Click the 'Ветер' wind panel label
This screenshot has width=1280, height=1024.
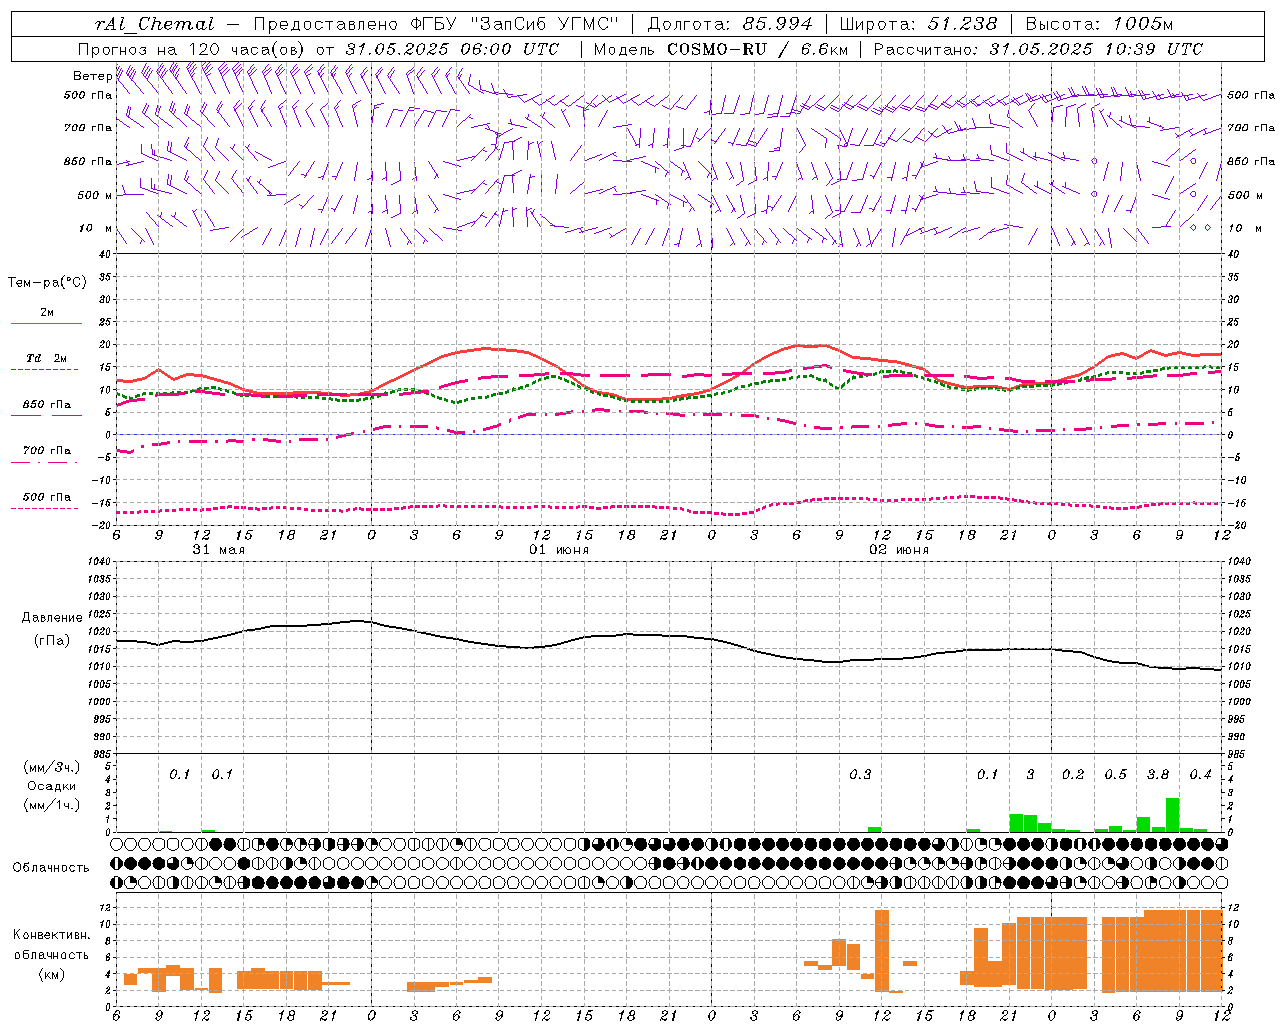point(92,76)
